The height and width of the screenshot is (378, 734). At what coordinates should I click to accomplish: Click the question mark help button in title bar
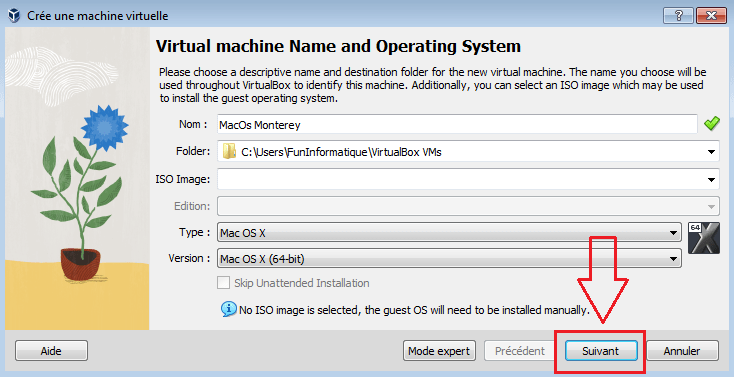point(677,15)
